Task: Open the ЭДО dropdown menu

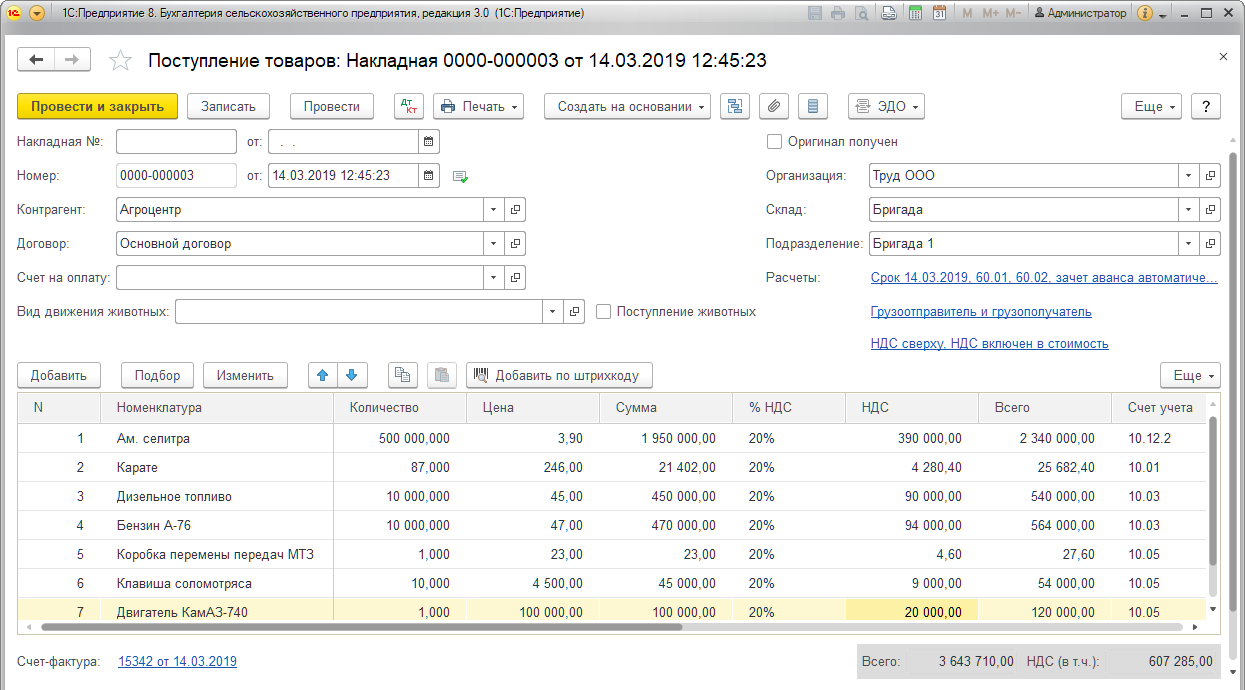Action: pos(886,107)
